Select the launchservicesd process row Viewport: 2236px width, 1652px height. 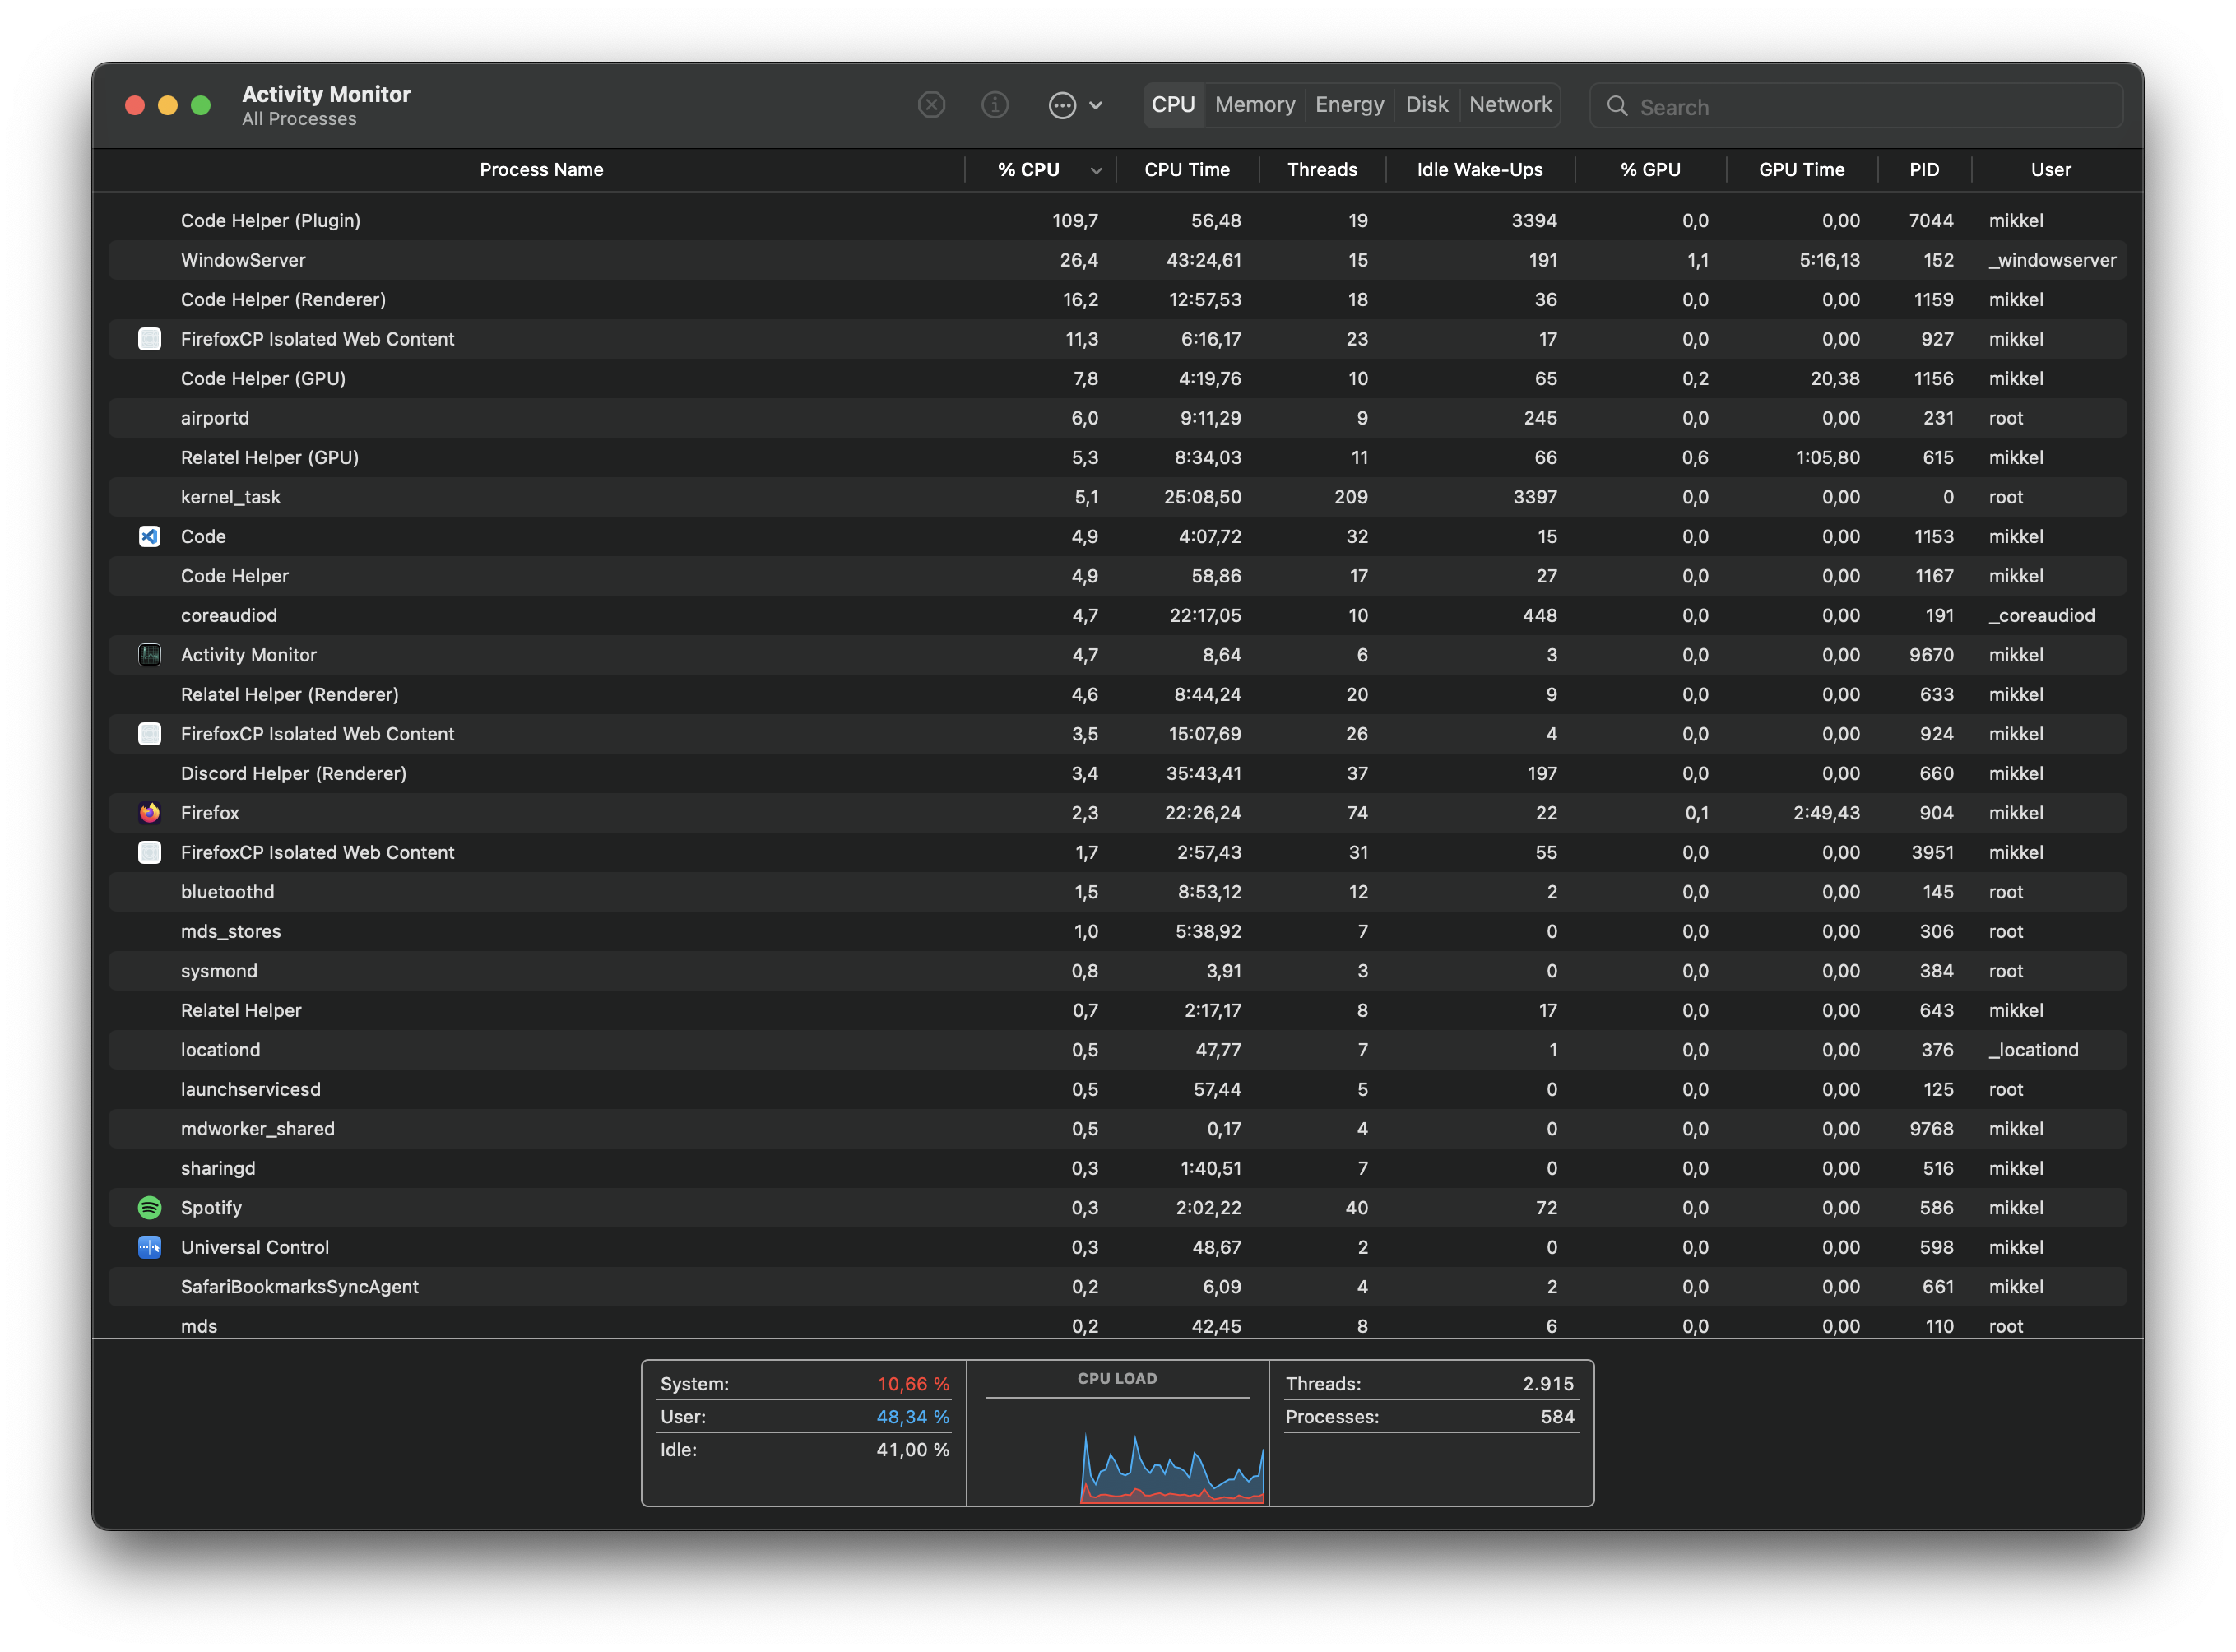[x=1117, y=1090]
